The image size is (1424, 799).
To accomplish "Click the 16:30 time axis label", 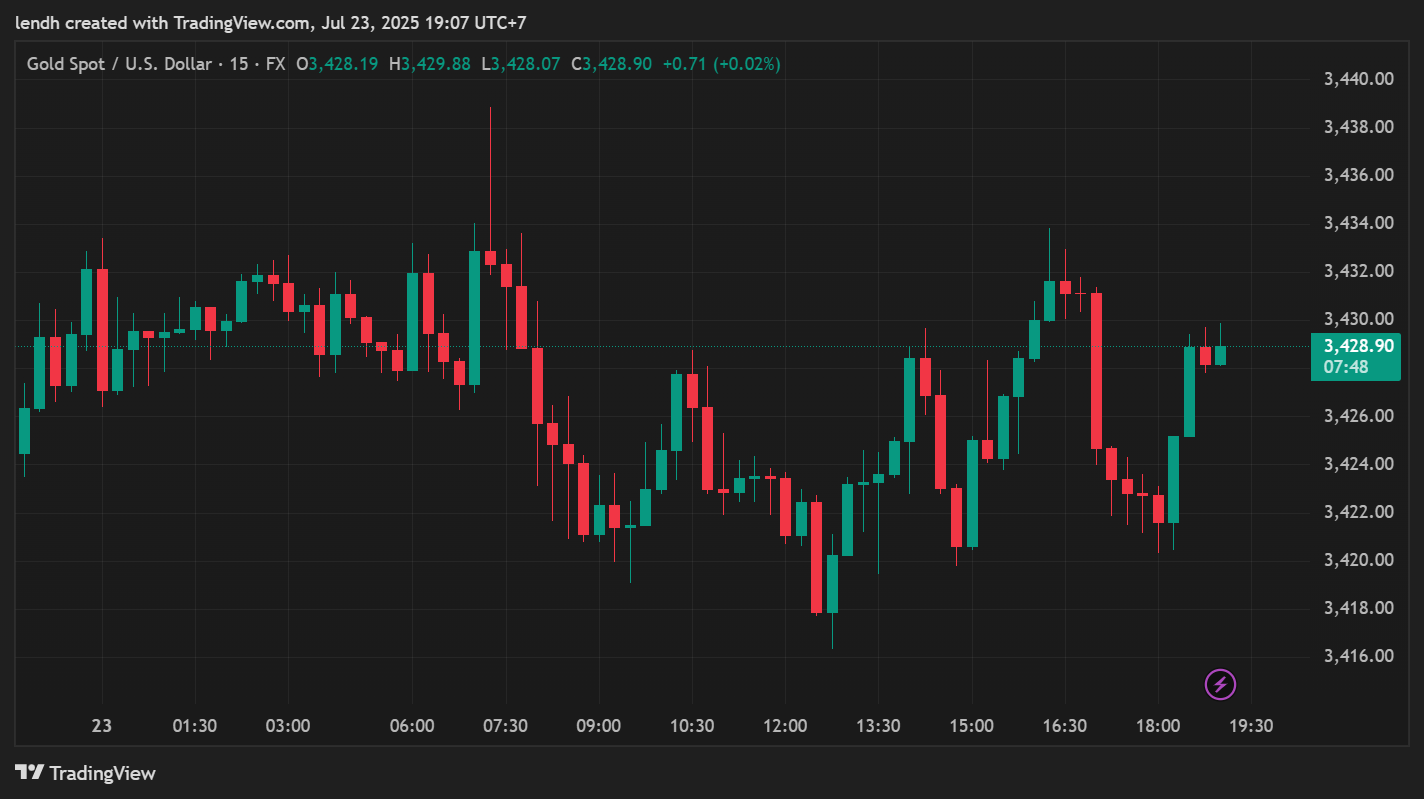I will pyautogui.click(x=1064, y=726).
